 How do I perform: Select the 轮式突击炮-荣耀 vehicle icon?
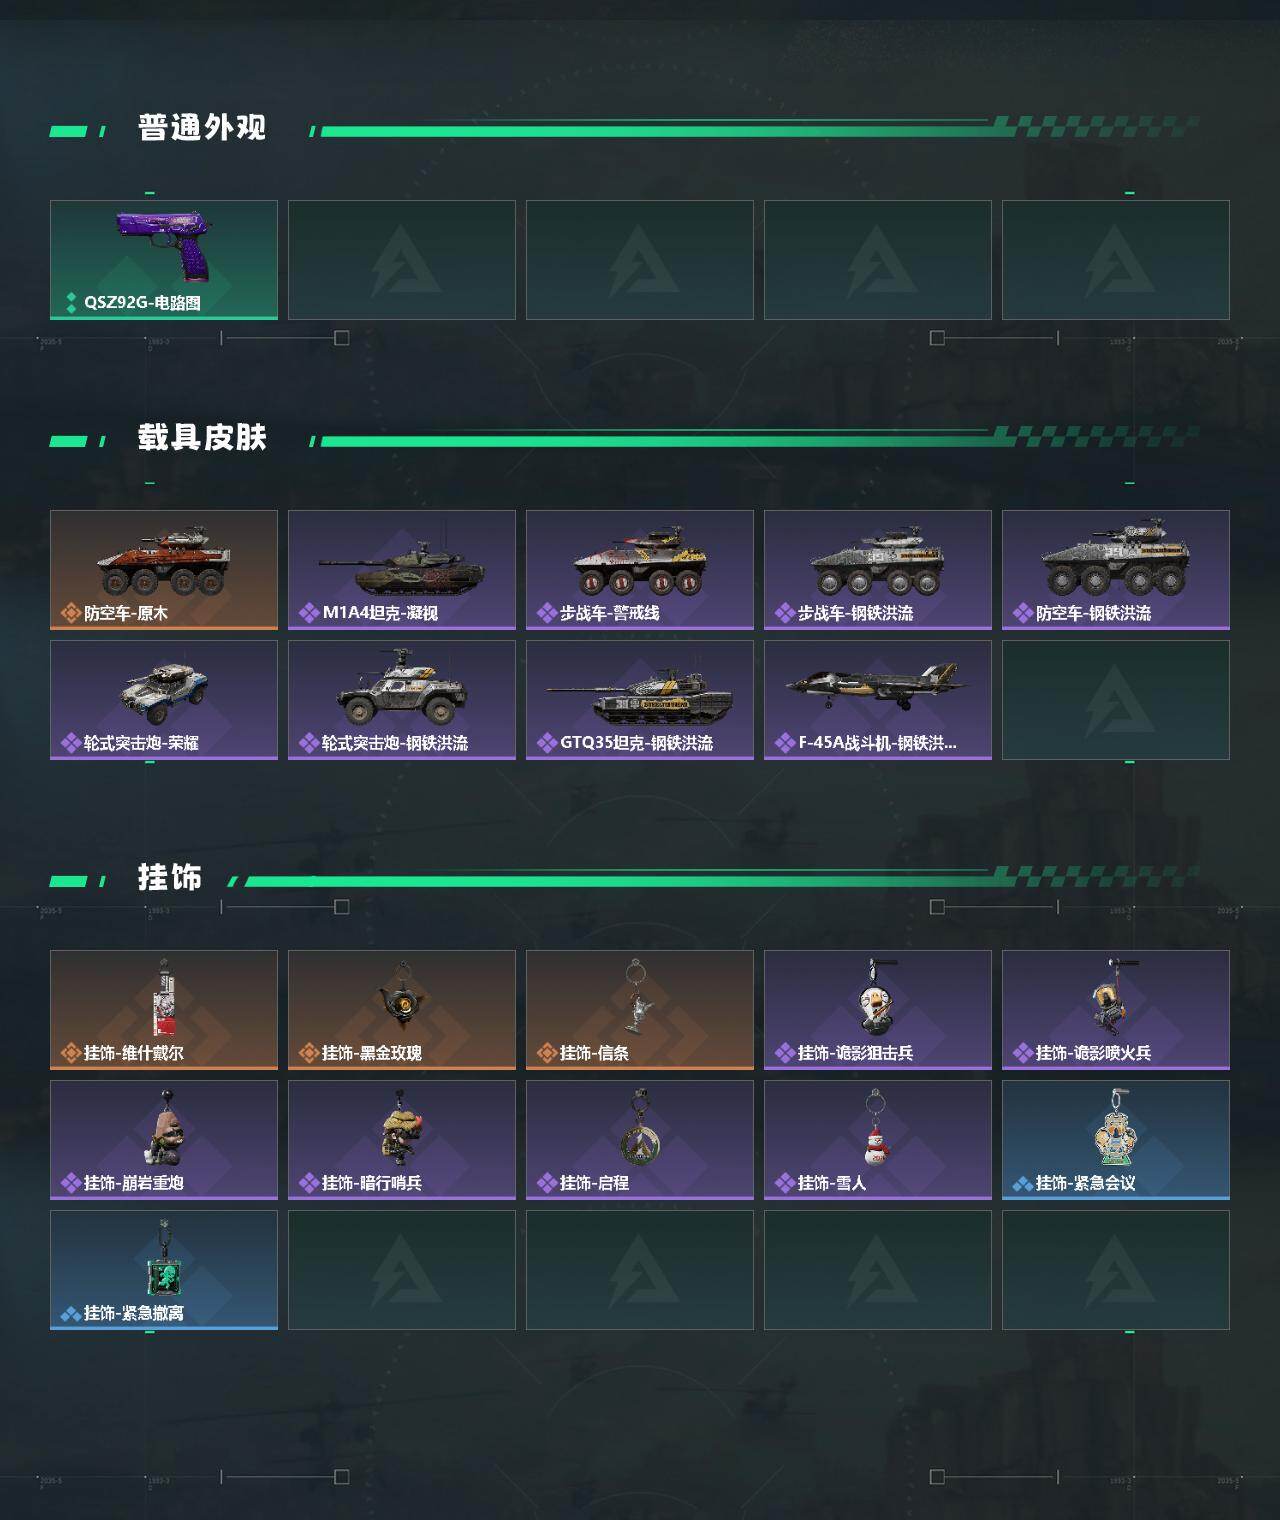coord(164,700)
